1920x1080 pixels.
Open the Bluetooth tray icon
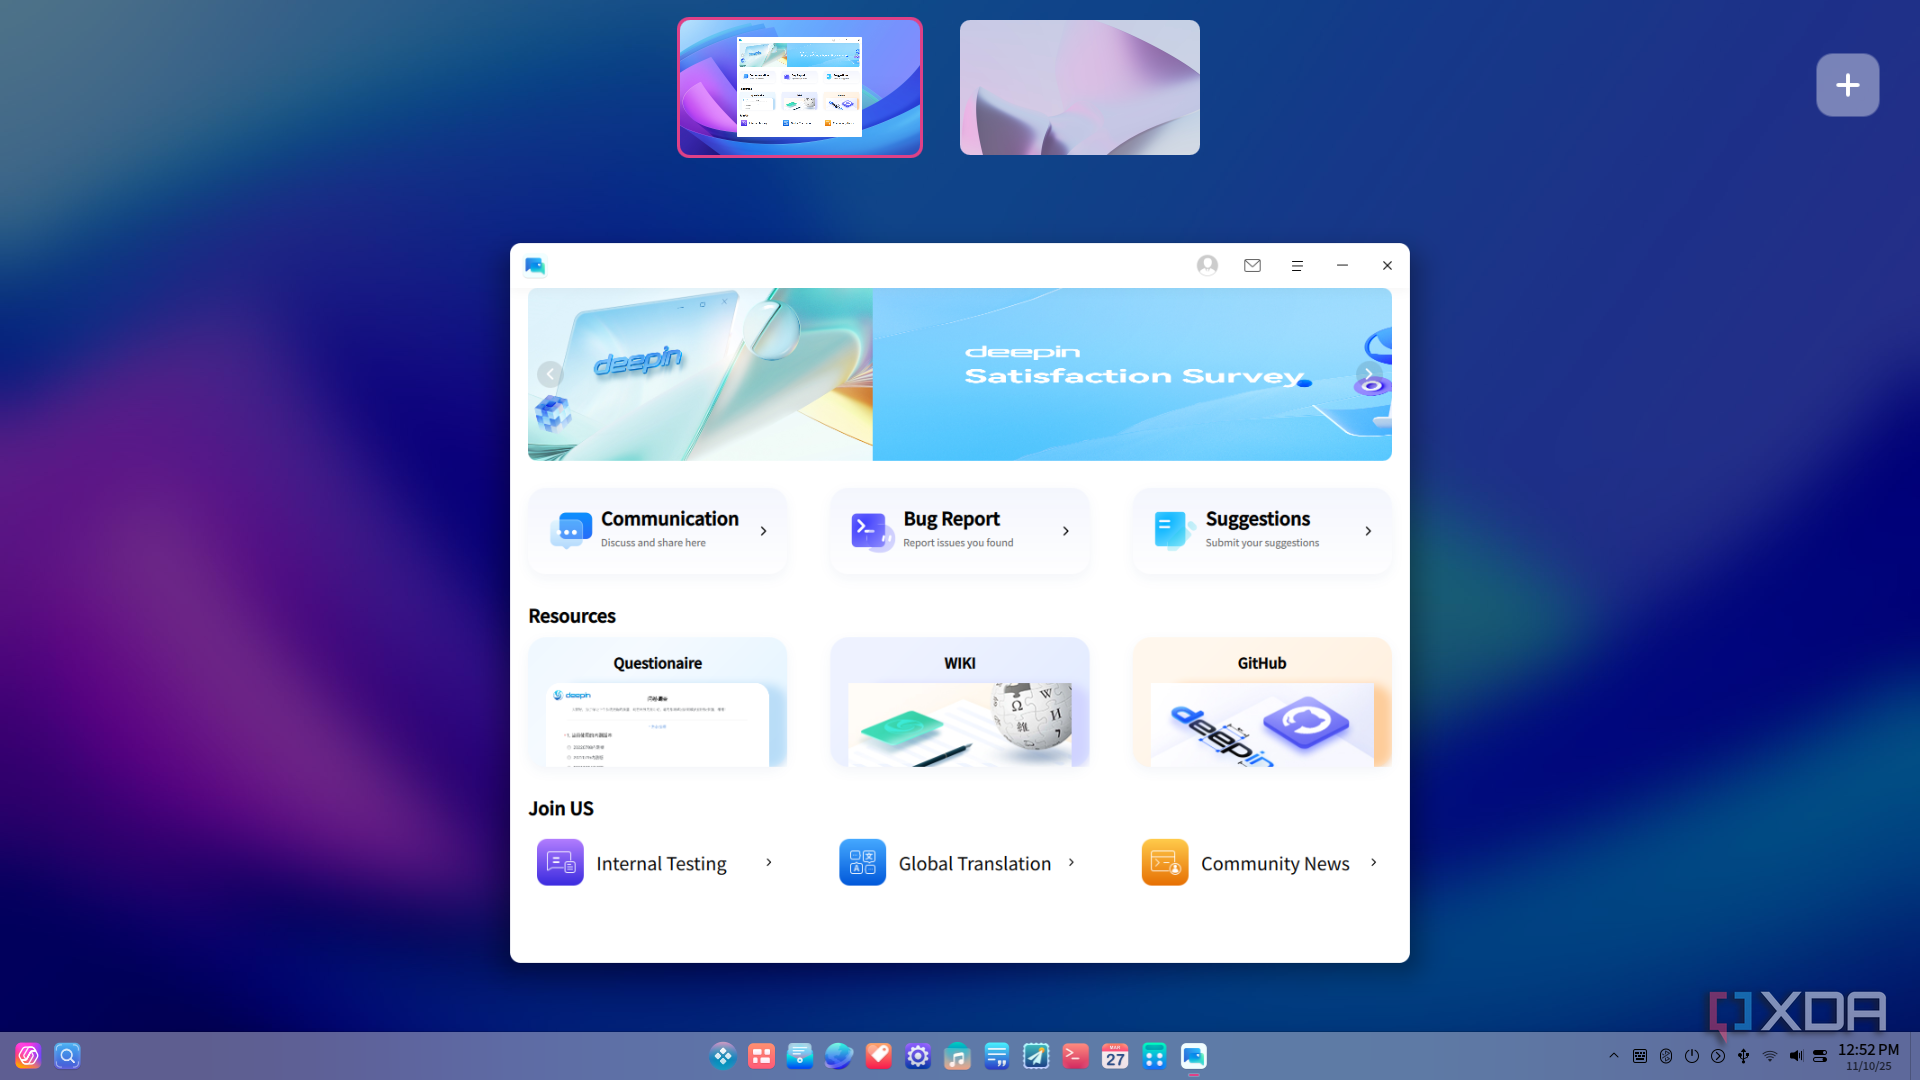click(1666, 1056)
